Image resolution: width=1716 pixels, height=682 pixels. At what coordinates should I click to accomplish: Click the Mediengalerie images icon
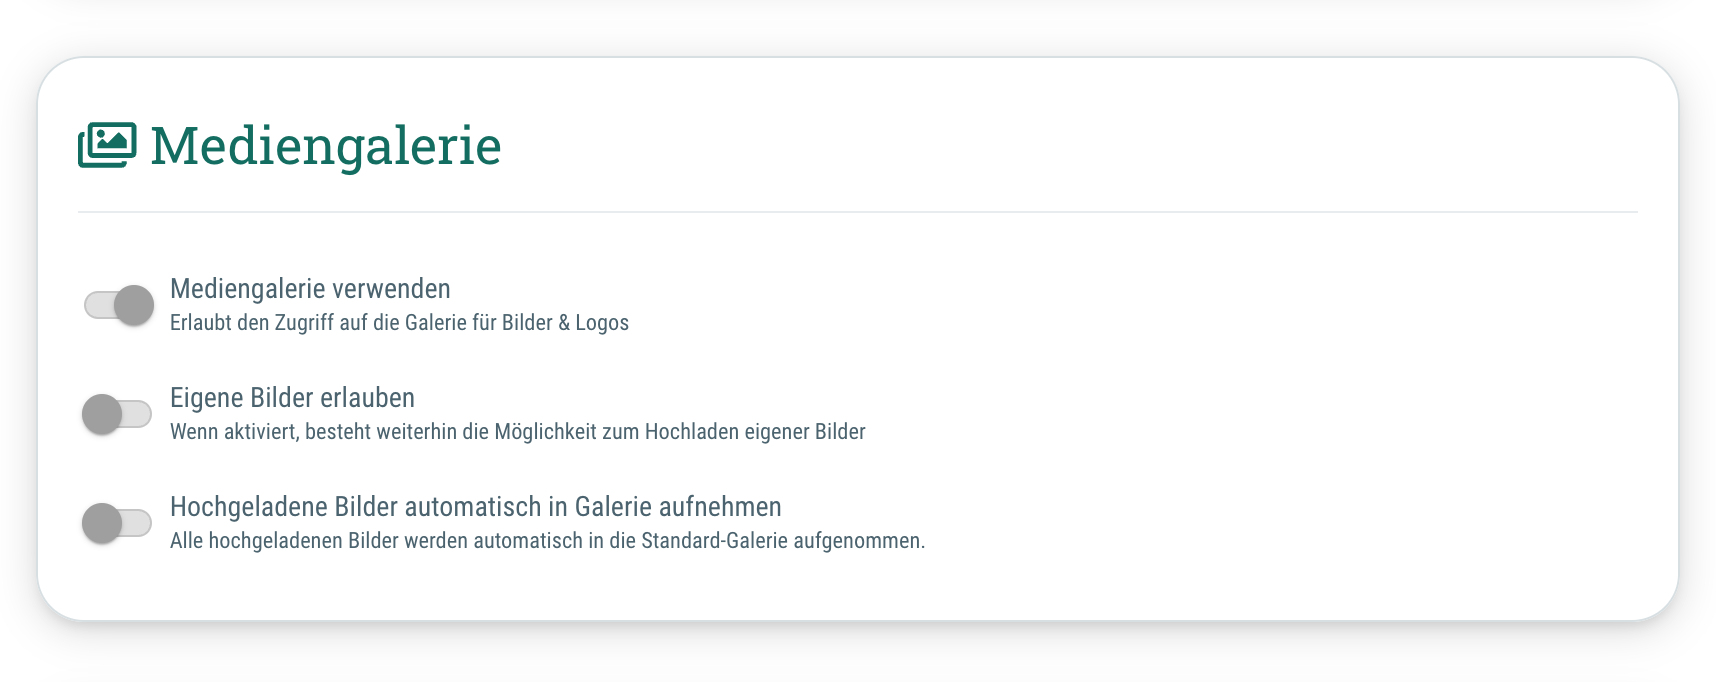point(107,145)
